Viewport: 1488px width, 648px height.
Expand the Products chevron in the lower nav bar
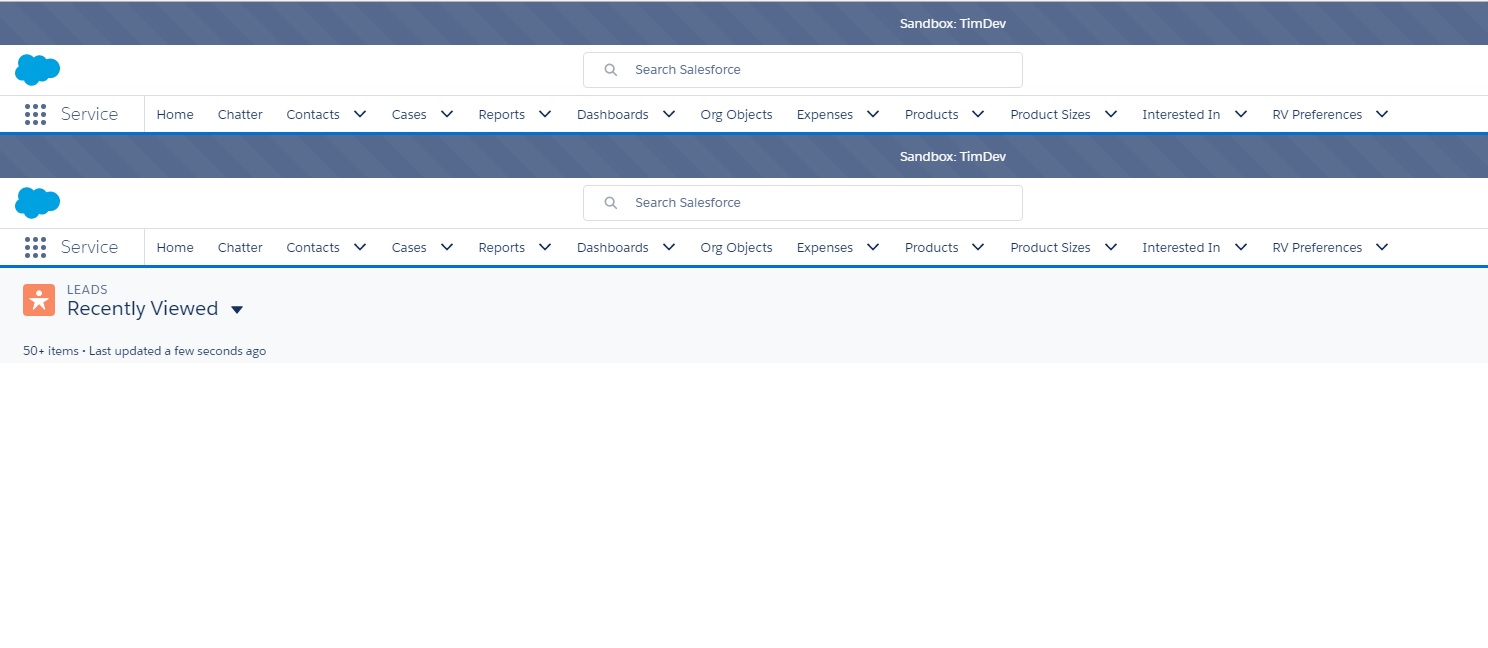[x=978, y=247]
